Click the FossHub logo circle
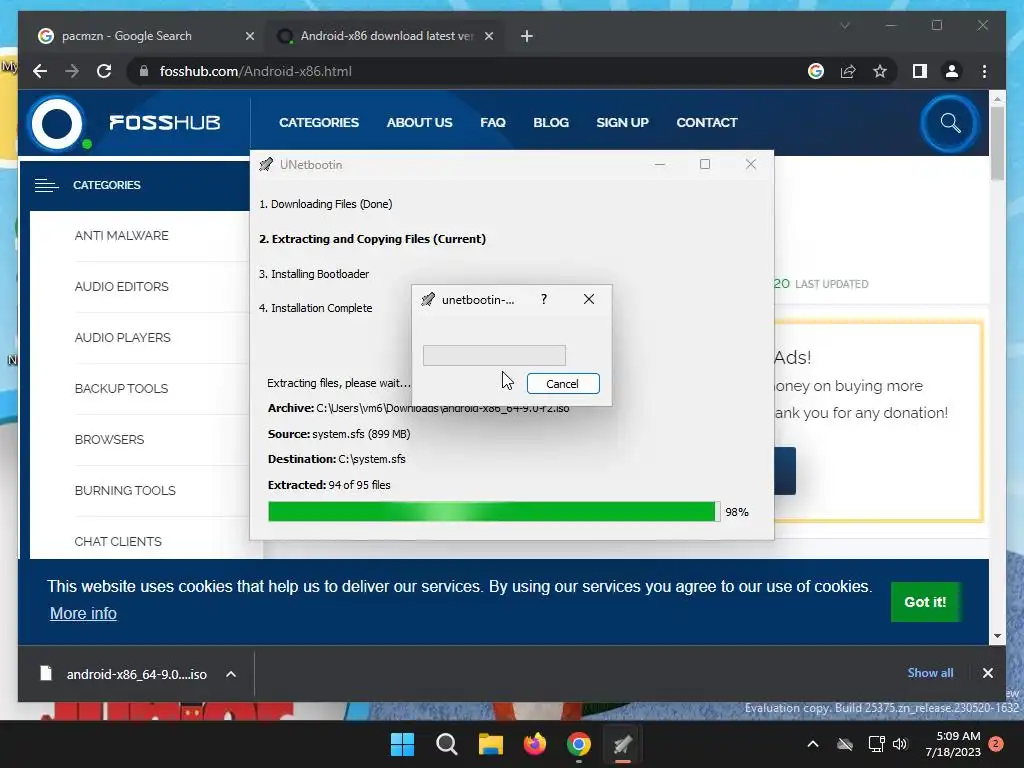The width and height of the screenshot is (1024, 768). click(x=57, y=123)
